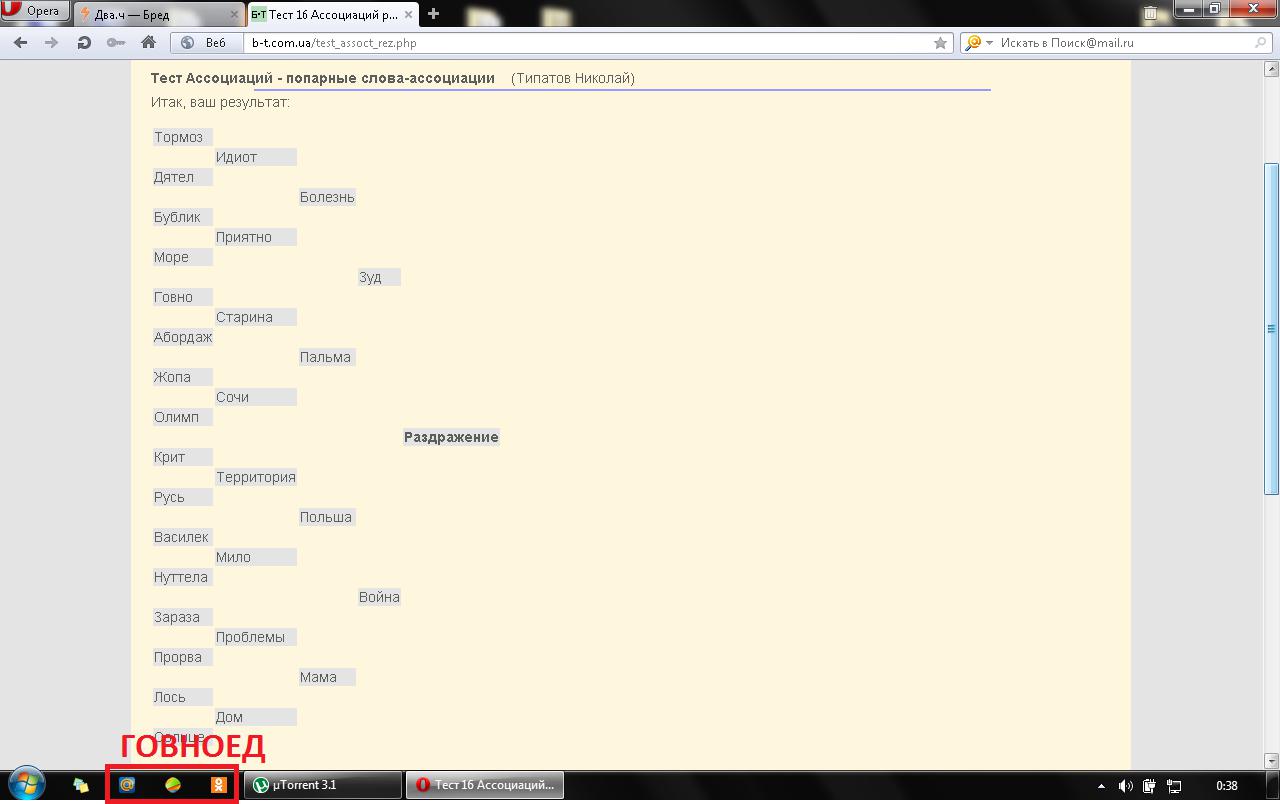Bookmark this page with the star icon
Viewport: 1280px width, 804px height.
(x=940, y=43)
